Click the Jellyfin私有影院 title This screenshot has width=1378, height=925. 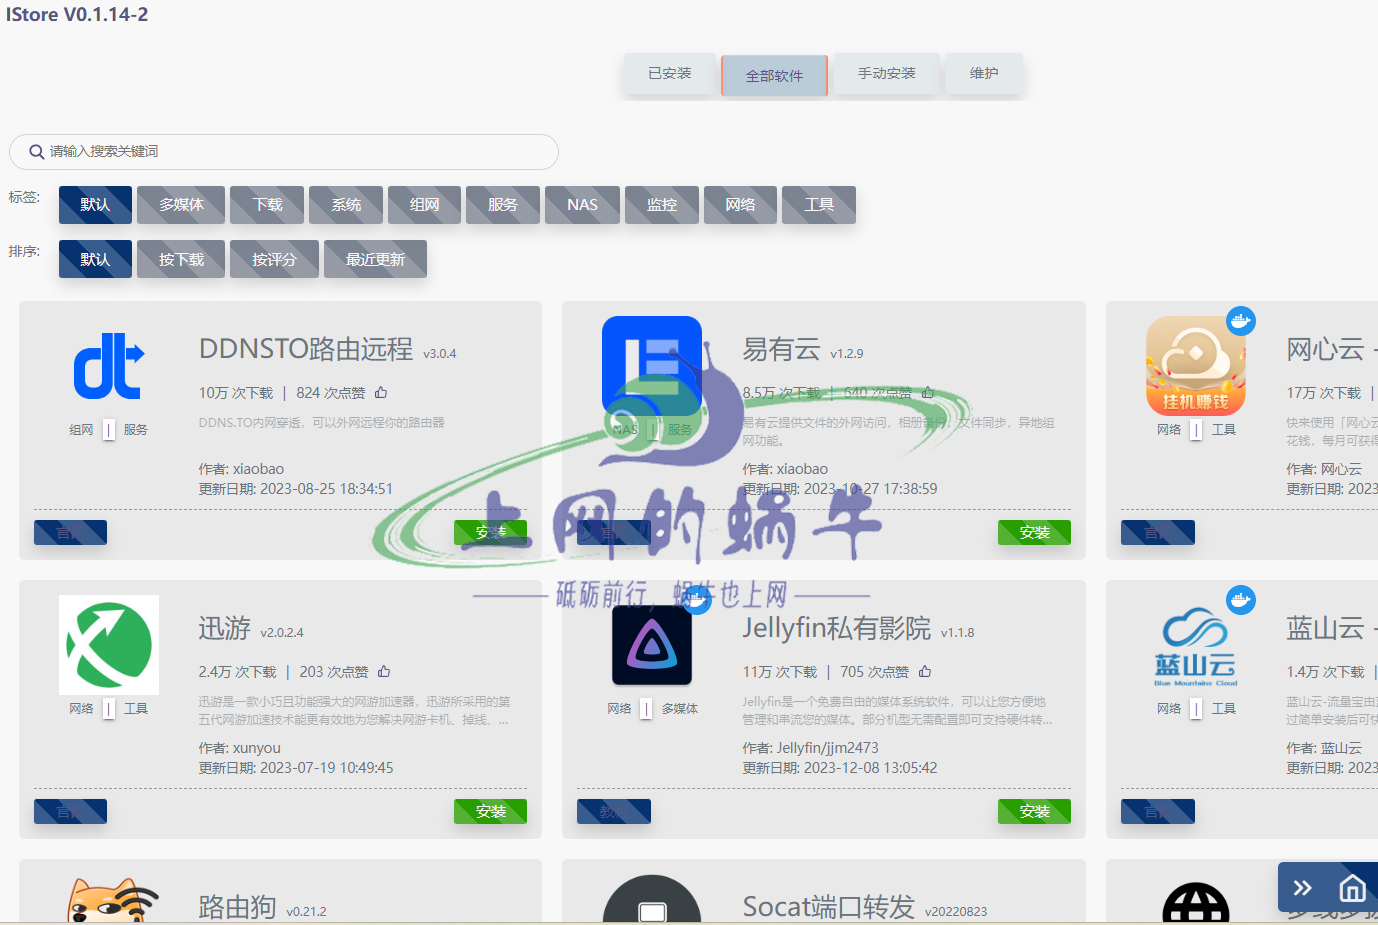[836, 628]
